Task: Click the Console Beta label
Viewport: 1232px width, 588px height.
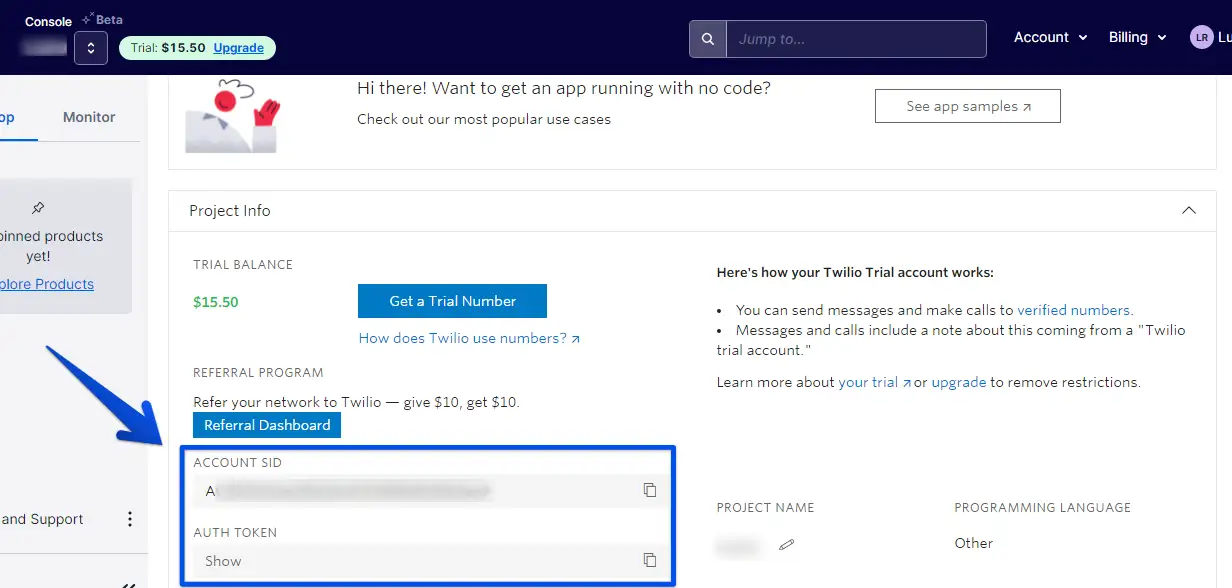Action: pyautogui.click(x=73, y=20)
